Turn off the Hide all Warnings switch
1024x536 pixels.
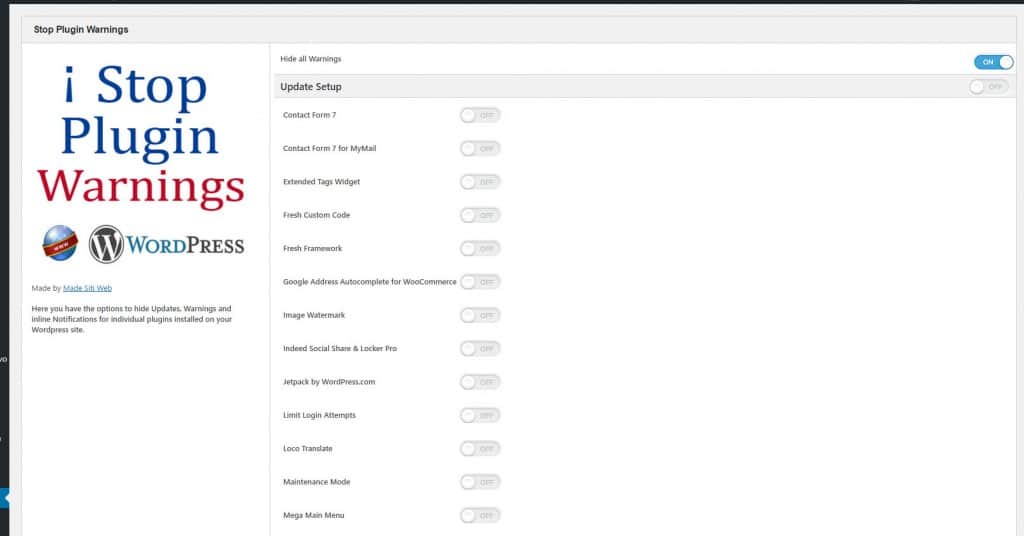point(993,62)
